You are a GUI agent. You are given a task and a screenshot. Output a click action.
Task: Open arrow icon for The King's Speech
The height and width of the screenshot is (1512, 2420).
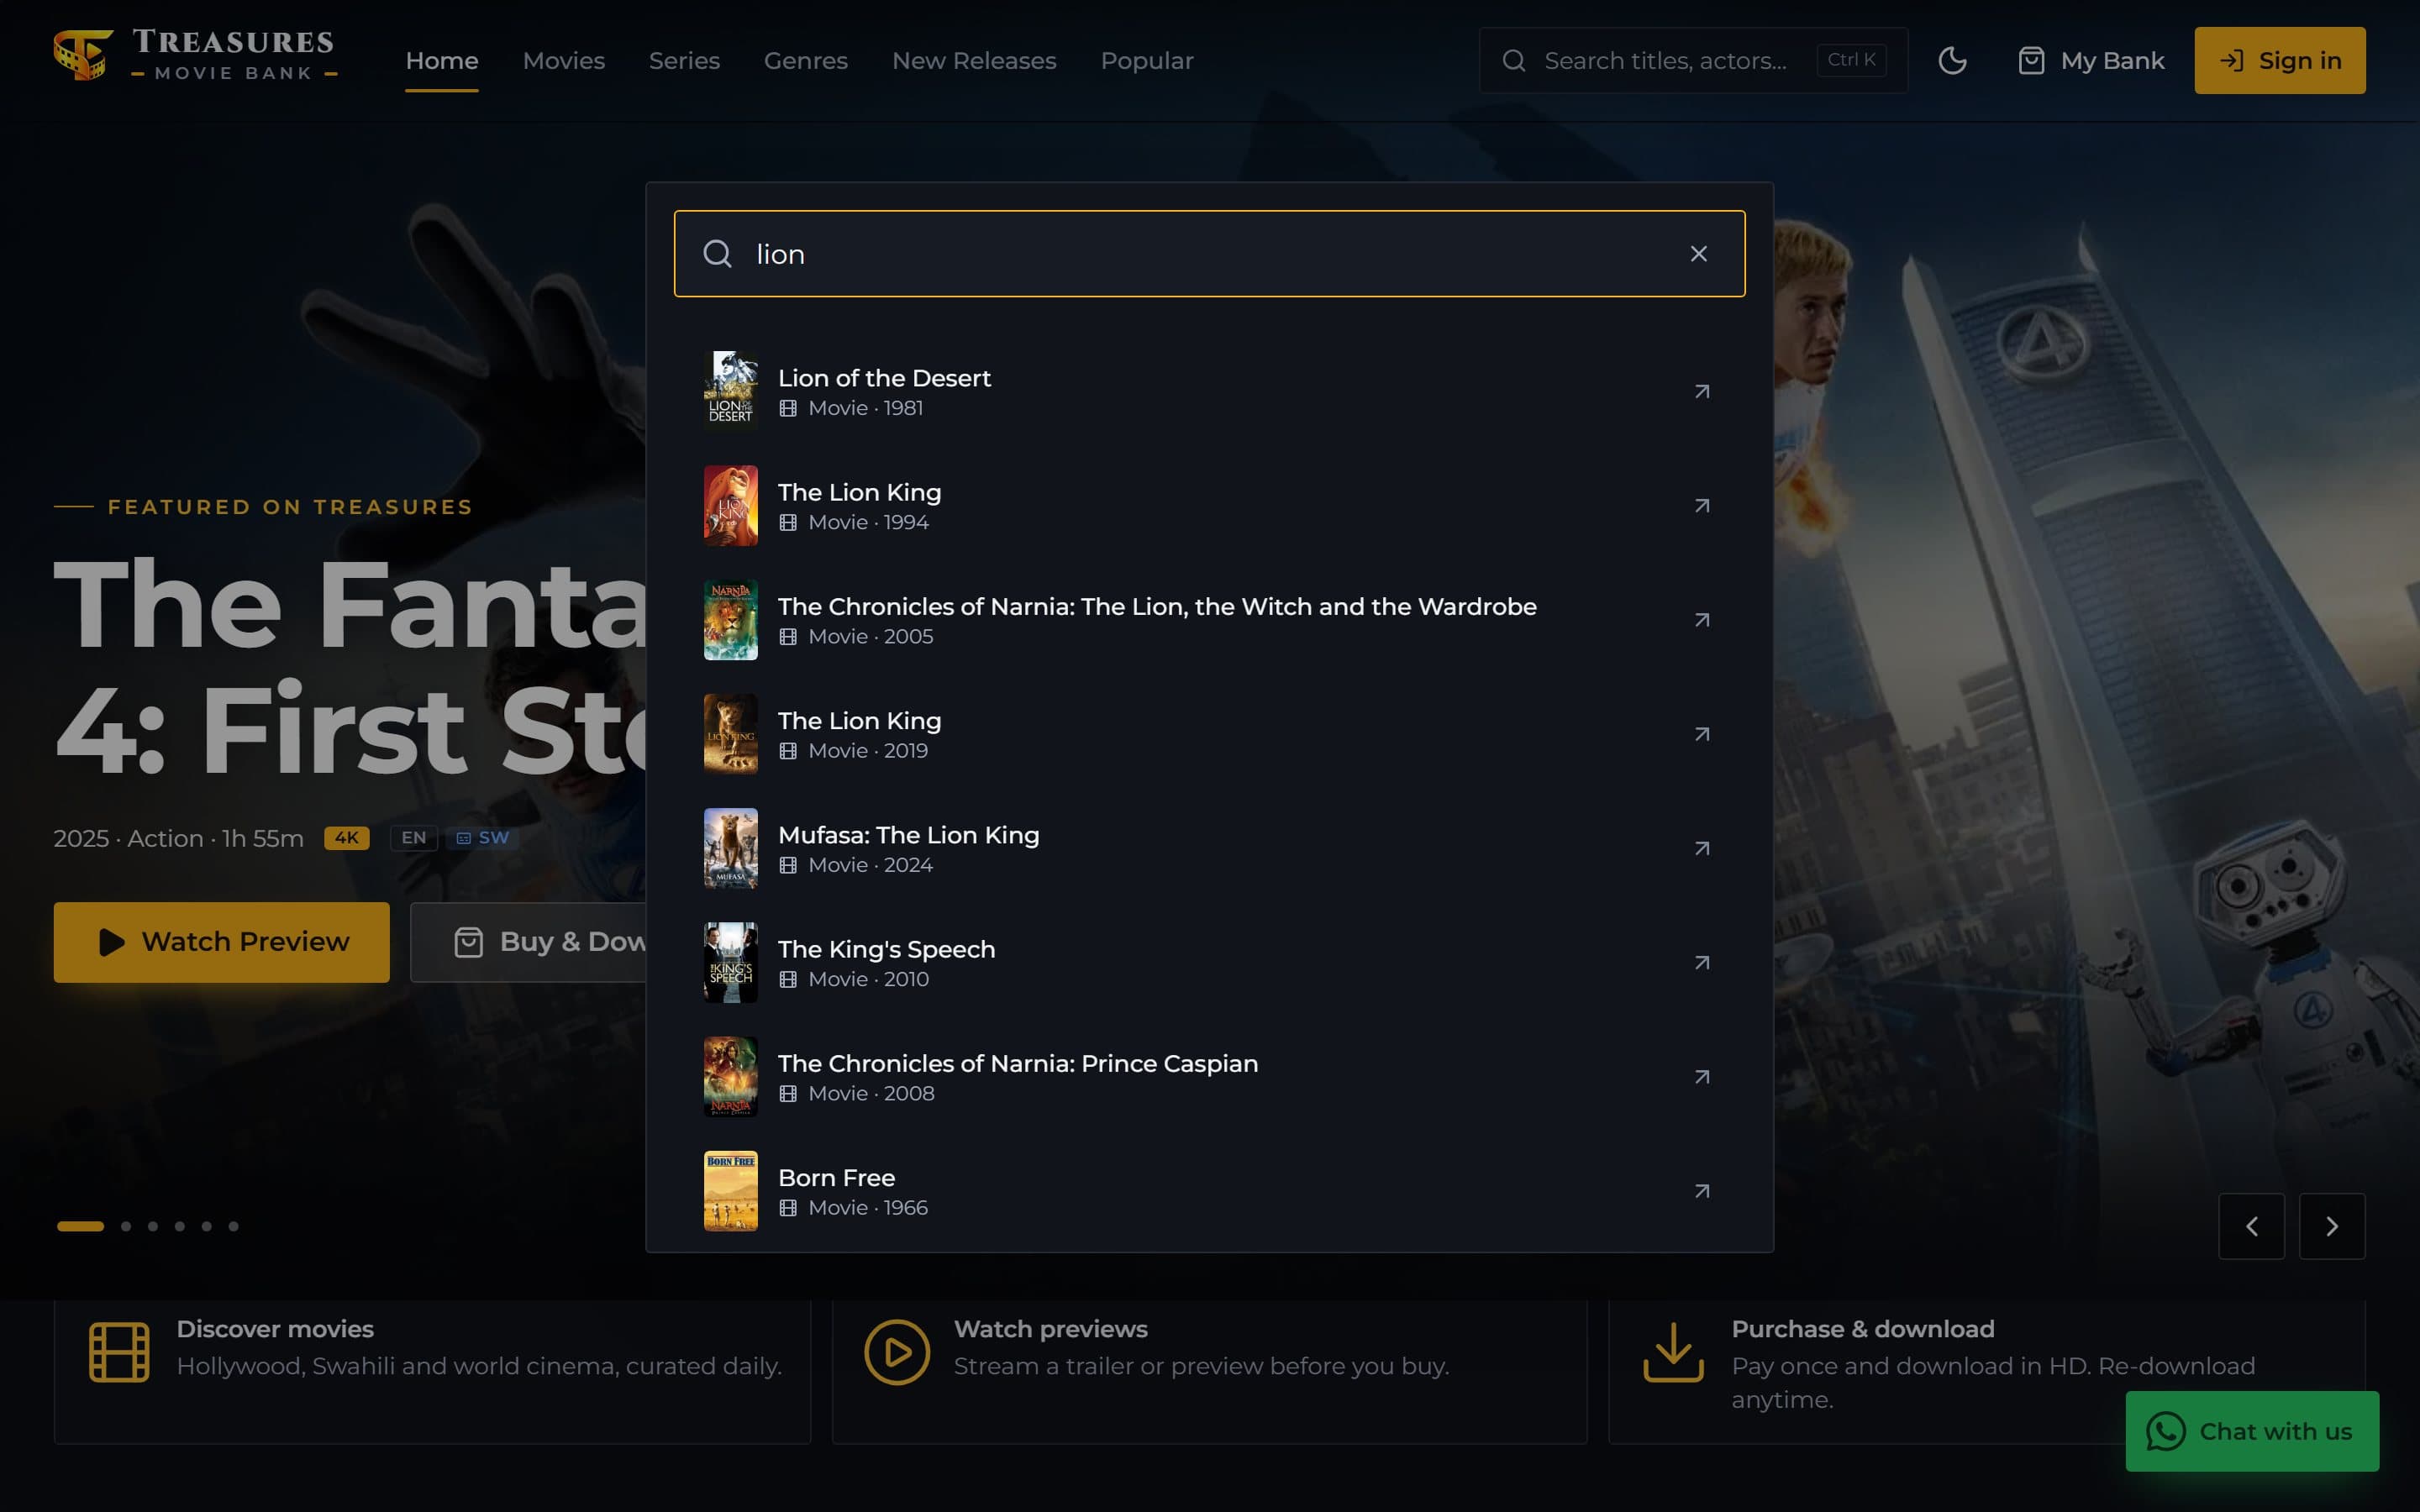(1702, 962)
